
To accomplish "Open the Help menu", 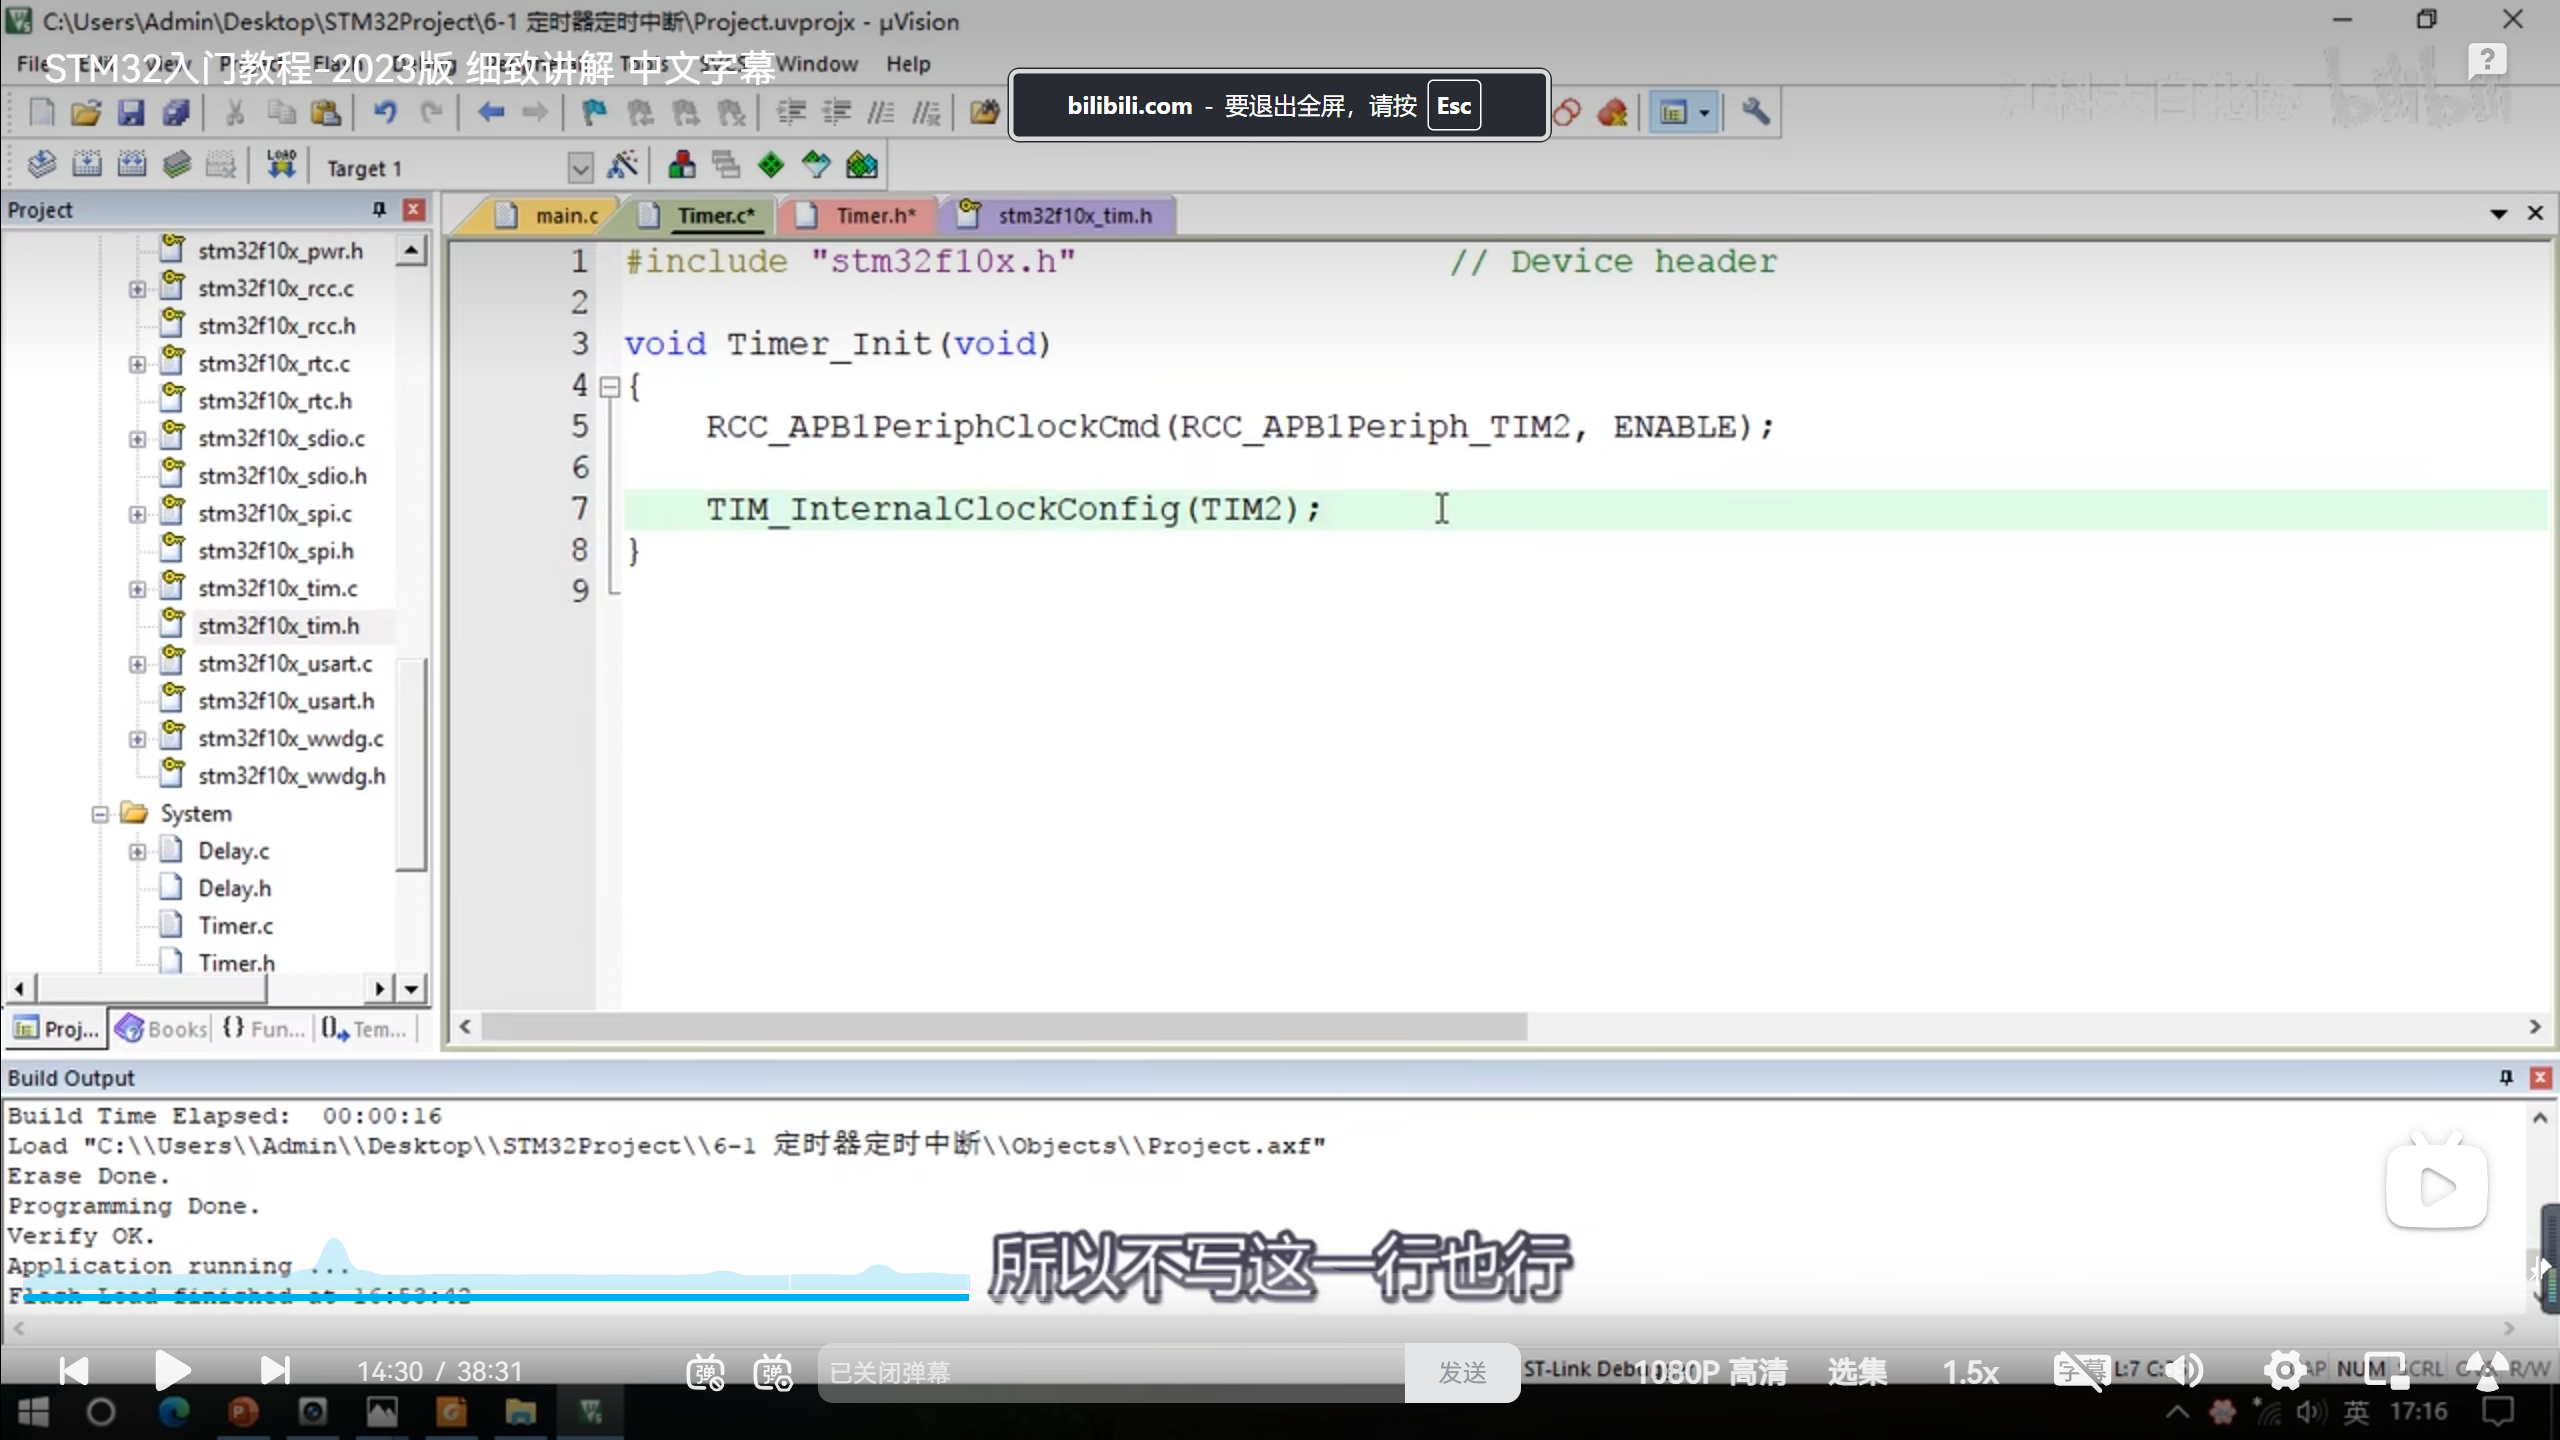I will click(x=907, y=64).
